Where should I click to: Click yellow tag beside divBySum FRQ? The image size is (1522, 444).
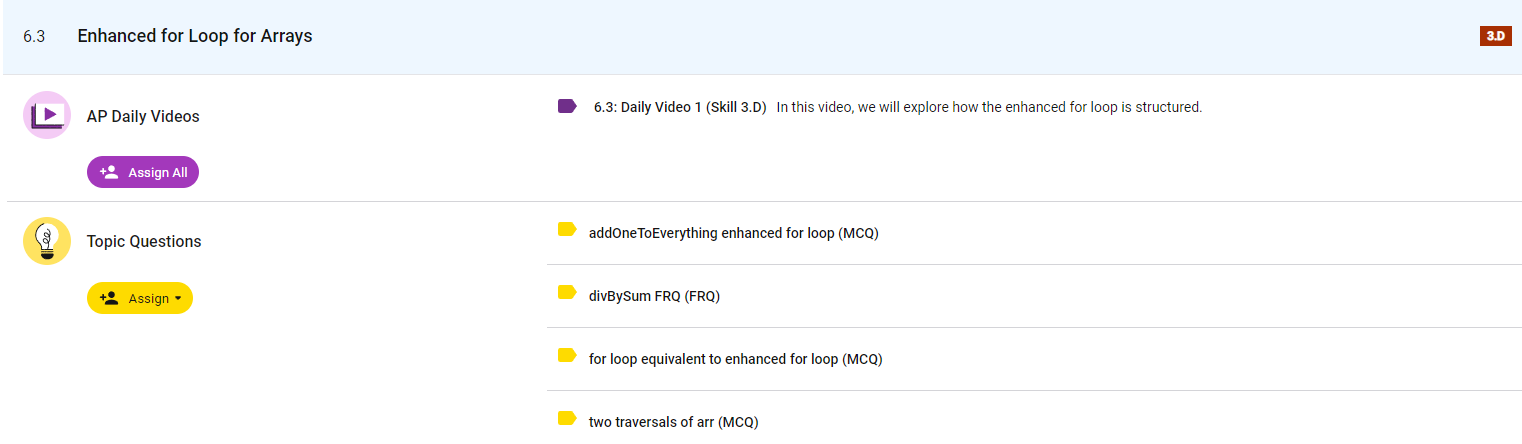pyautogui.click(x=567, y=294)
